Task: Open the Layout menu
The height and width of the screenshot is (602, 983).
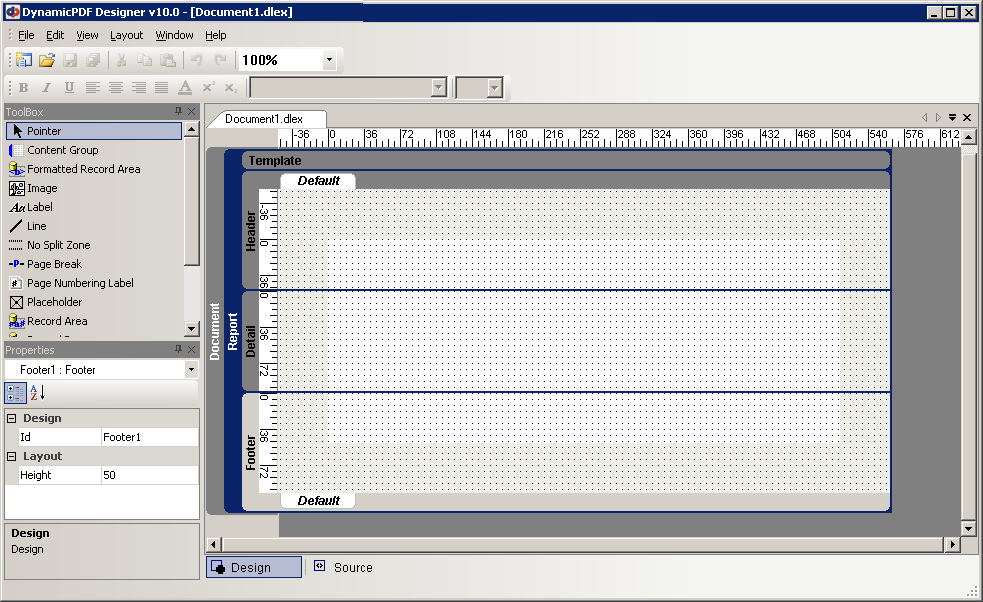Action: 126,35
